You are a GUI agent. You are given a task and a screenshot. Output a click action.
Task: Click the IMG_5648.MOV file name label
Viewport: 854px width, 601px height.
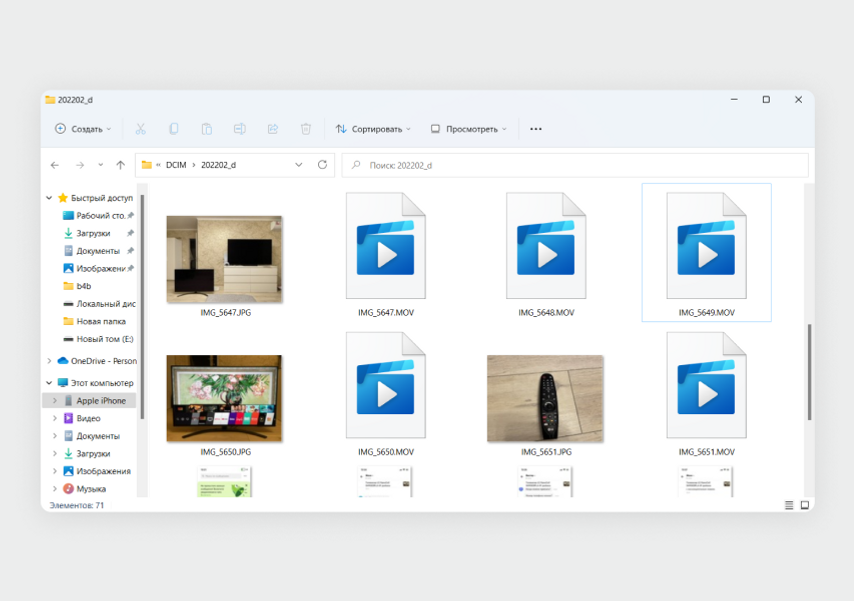tap(546, 313)
